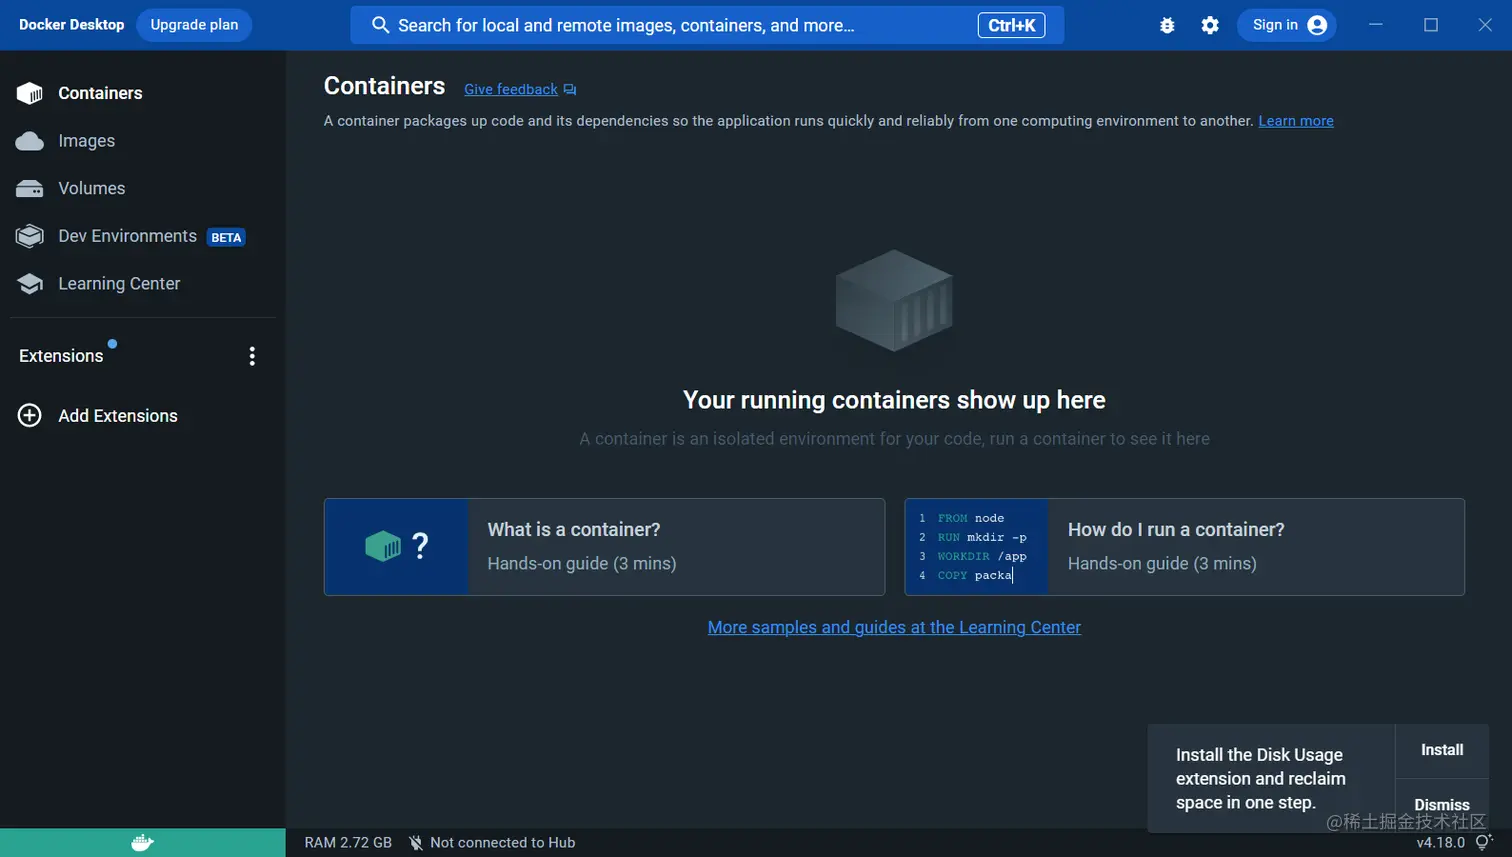Click the Not connected to Hub plug icon
Image resolution: width=1512 pixels, height=857 pixels.
point(416,843)
